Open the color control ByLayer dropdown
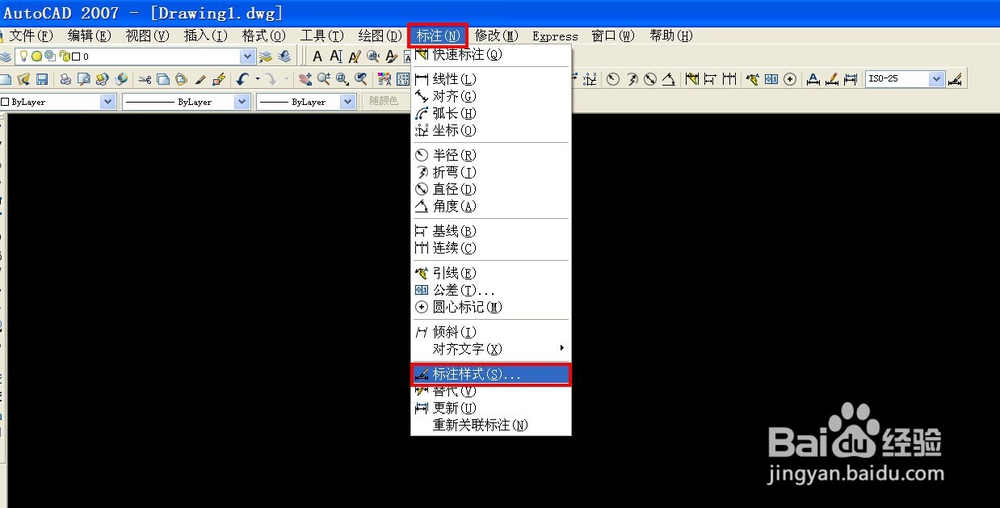Screen dimensions: 1000x508 click(108, 102)
